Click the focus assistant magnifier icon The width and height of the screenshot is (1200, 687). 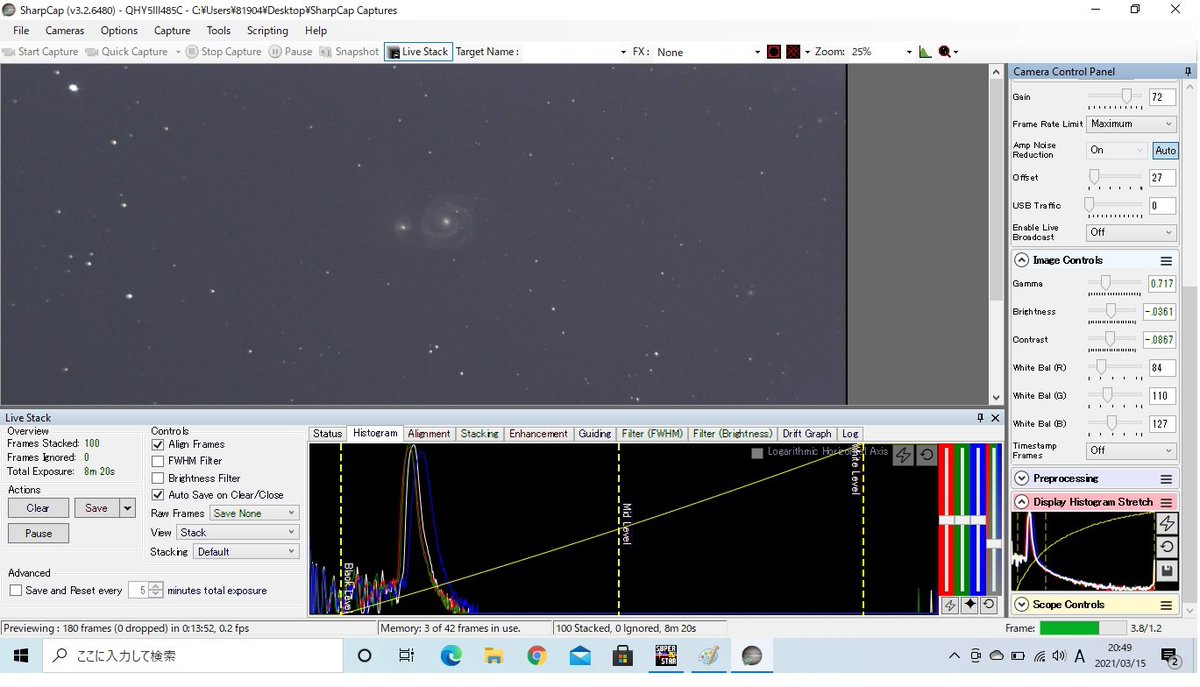click(945, 52)
